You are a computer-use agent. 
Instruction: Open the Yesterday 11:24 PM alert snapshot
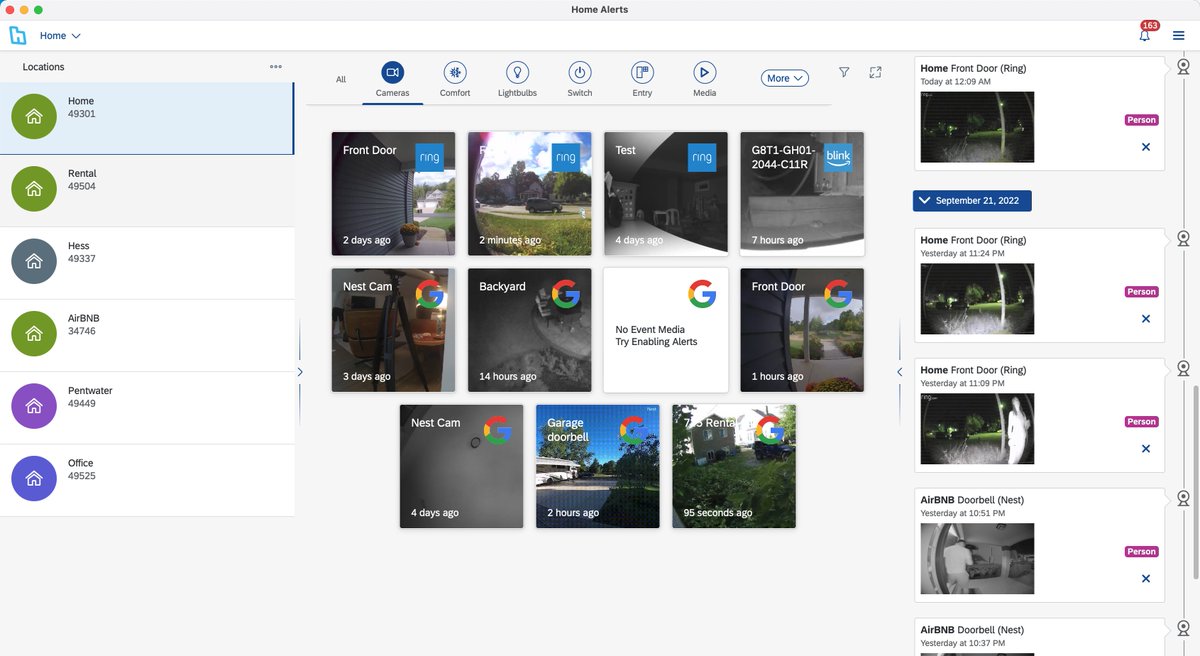(977, 299)
